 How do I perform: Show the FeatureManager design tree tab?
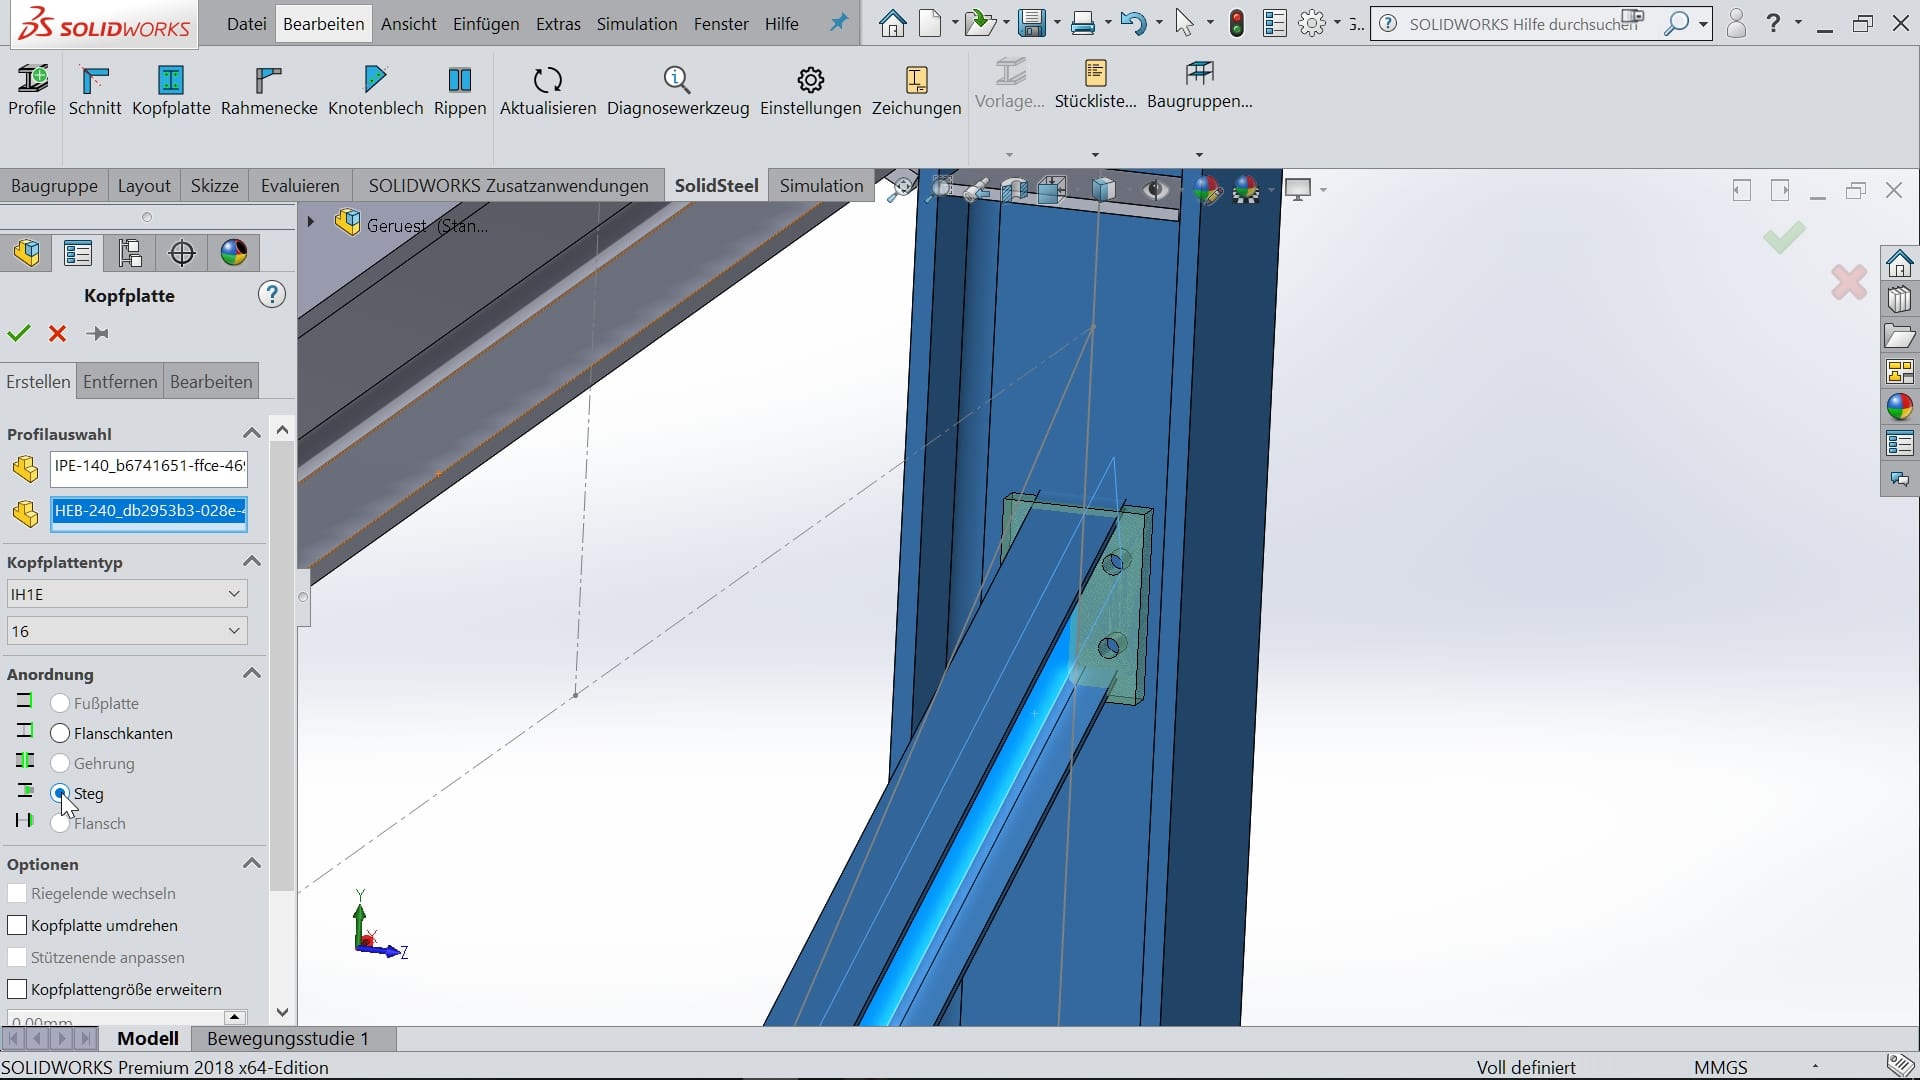tap(27, 253)
